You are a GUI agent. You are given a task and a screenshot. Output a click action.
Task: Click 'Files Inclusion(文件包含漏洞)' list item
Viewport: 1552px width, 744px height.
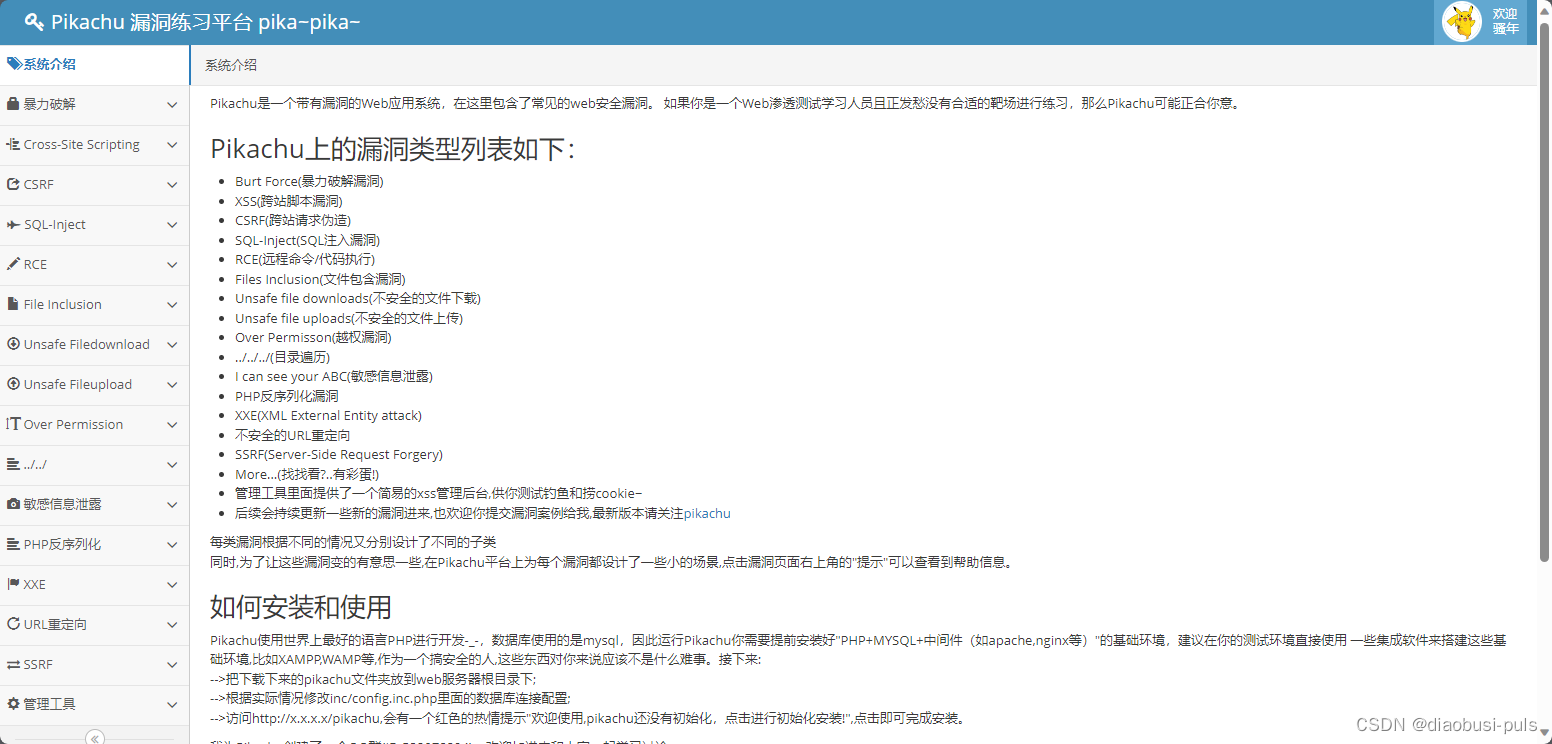[x=320, y=279]
